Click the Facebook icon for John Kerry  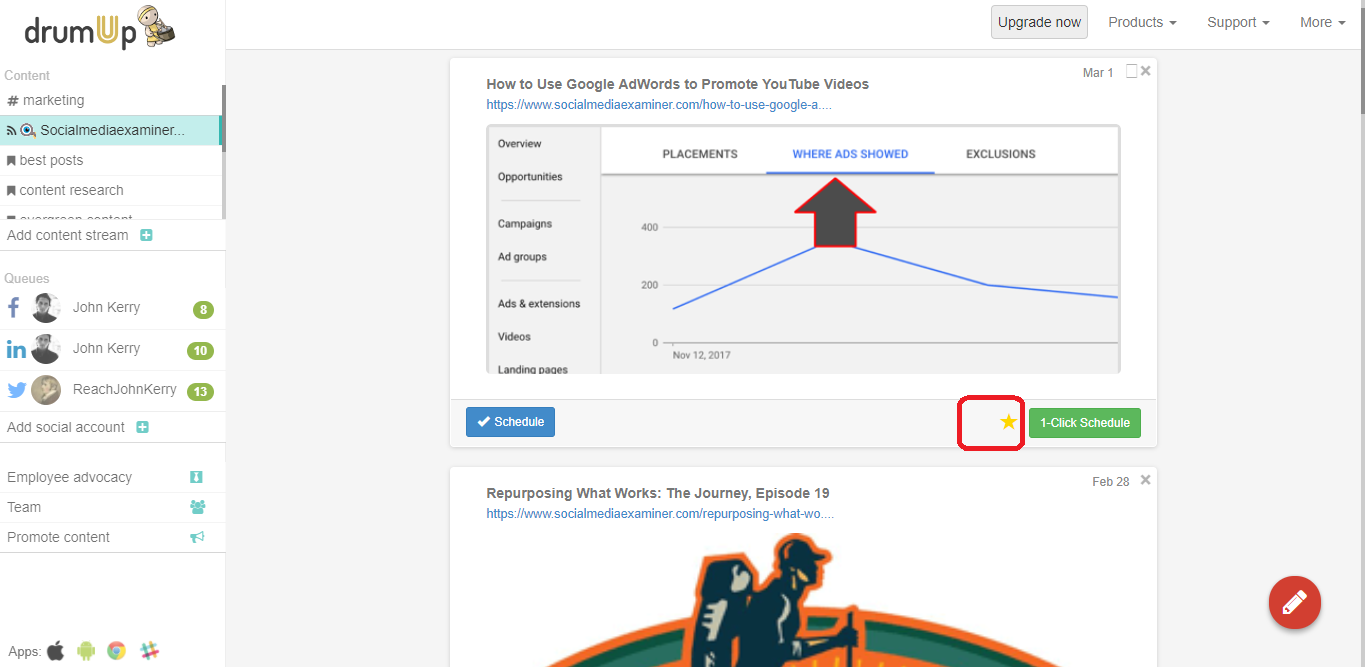click(14, 307)
